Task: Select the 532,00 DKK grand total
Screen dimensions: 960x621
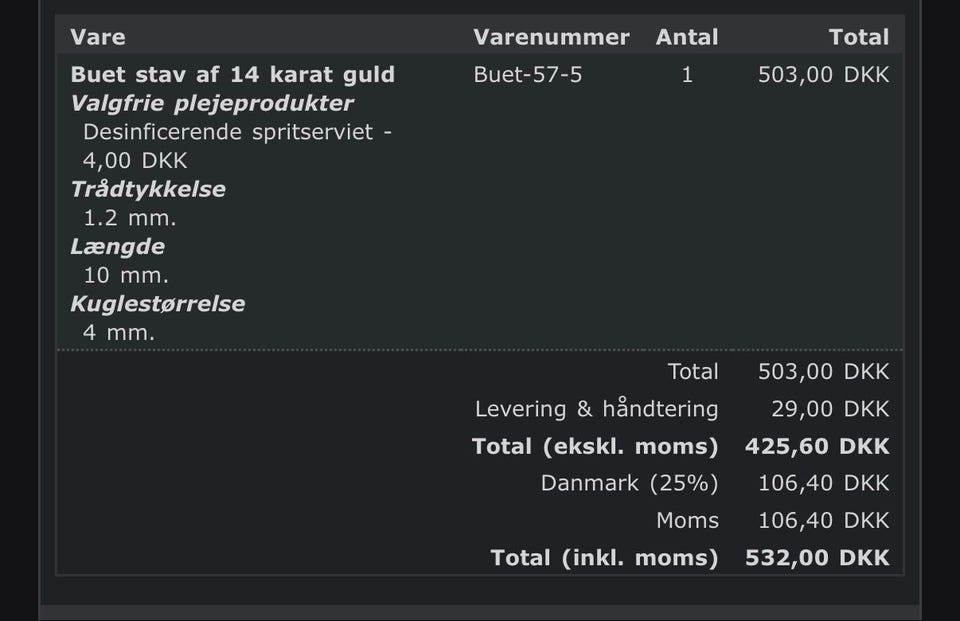Action: [816, 558]
